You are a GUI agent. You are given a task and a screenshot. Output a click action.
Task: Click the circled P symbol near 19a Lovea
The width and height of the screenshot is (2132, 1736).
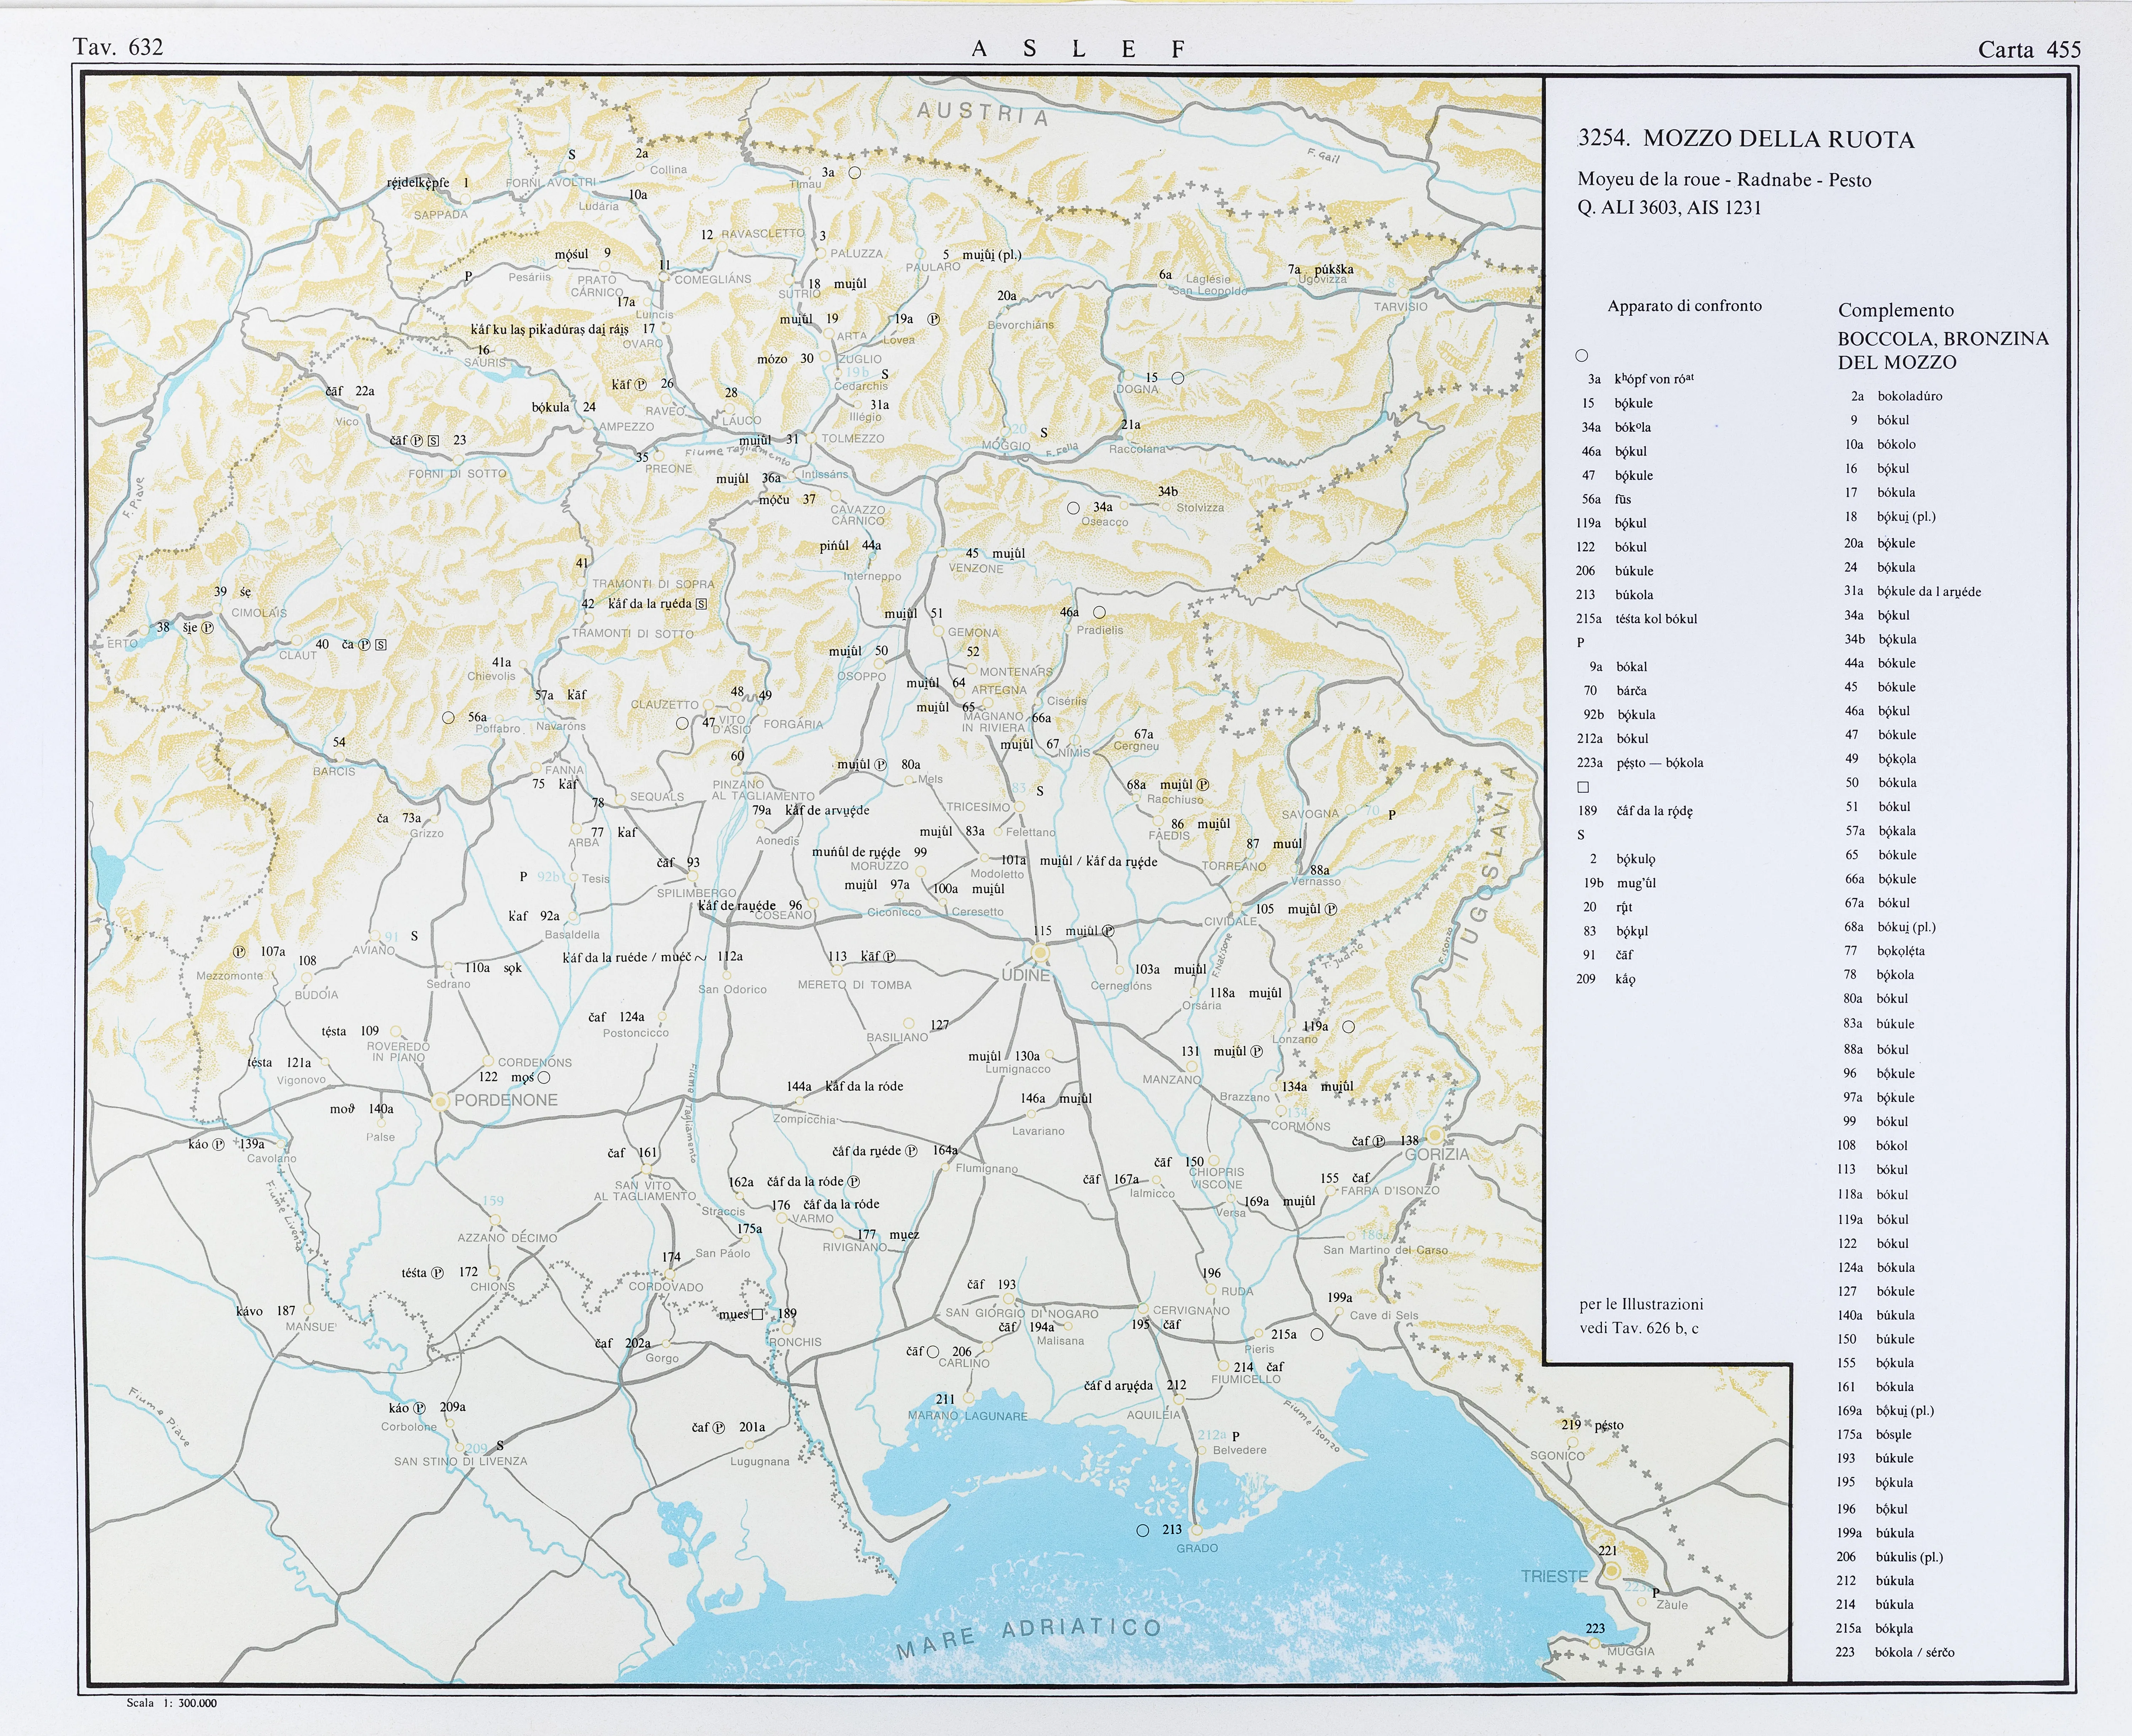click(x=934, y=319)
